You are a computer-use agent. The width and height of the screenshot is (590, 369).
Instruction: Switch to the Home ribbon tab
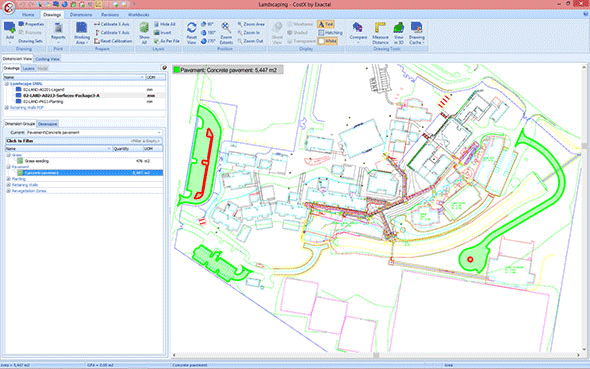point(28,15)
